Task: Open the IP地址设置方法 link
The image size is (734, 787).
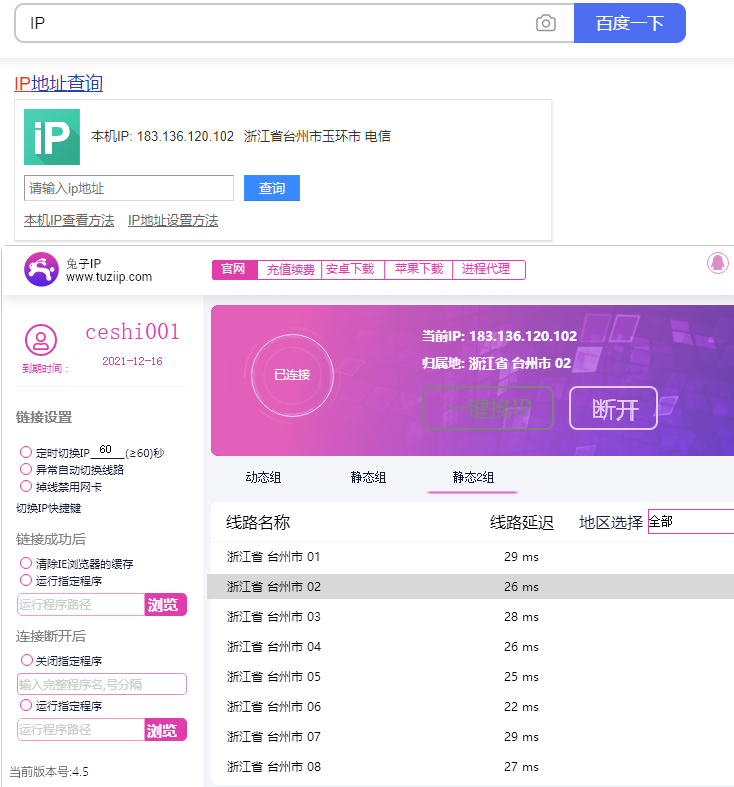Action: pos(173,220)
